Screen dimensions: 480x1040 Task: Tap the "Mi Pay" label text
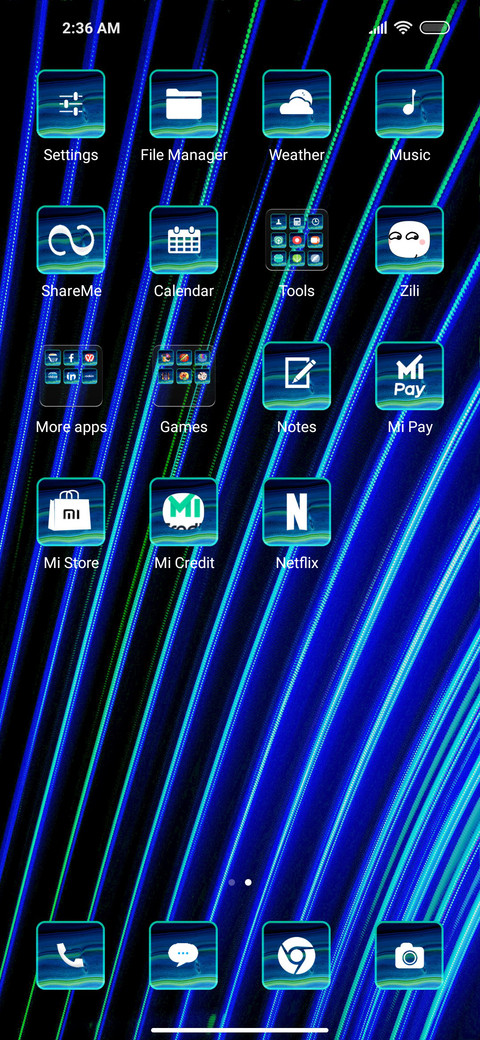(x=410, y=427)
